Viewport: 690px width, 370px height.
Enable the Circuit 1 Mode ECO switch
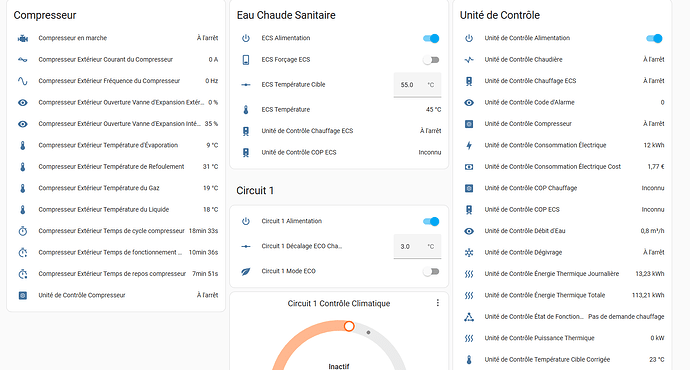tap(431, 271)
